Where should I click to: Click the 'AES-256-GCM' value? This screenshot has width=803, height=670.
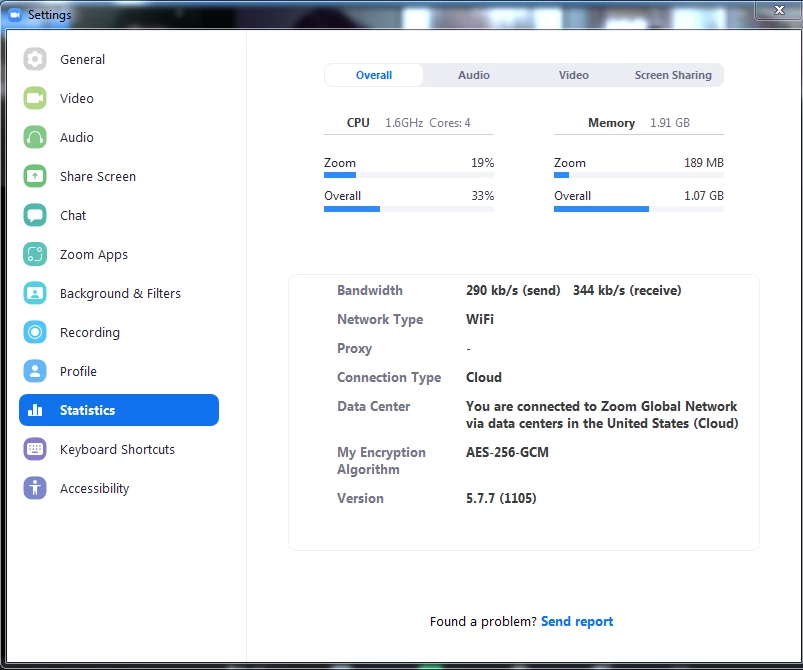click(507, 452)
